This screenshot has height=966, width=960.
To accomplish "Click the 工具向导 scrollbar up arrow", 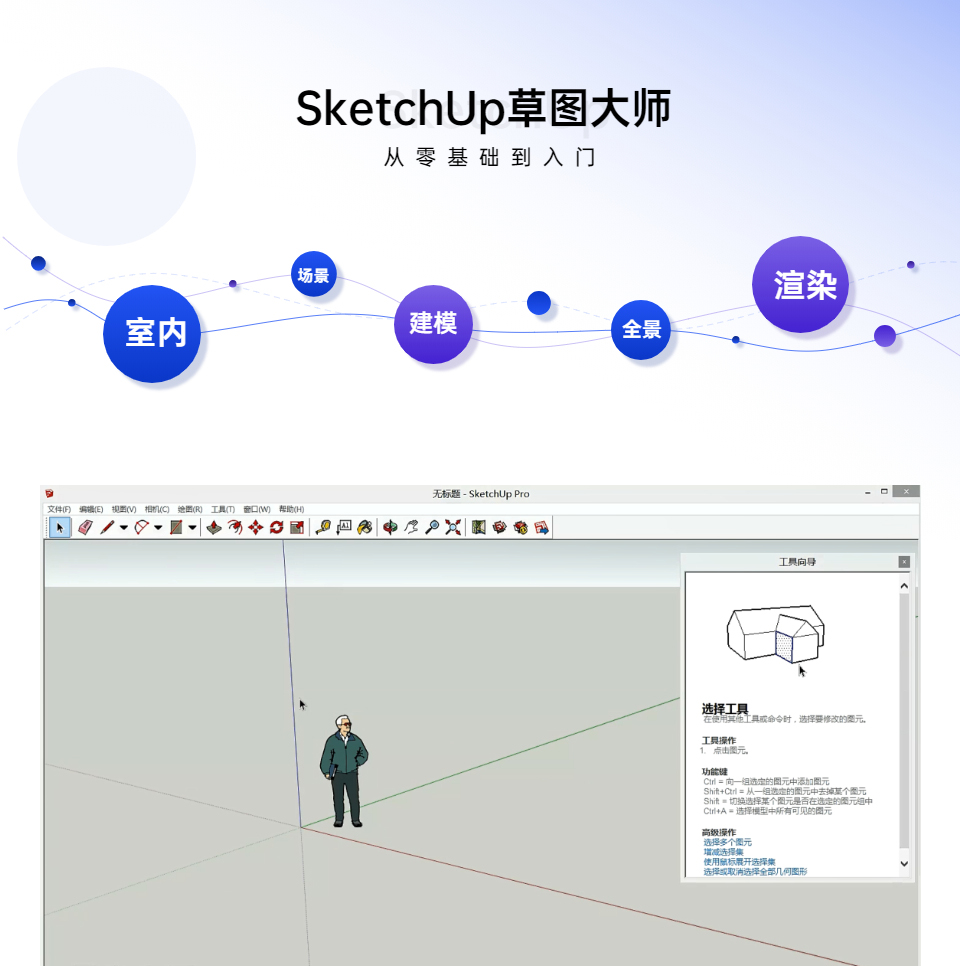I will 904,586.
